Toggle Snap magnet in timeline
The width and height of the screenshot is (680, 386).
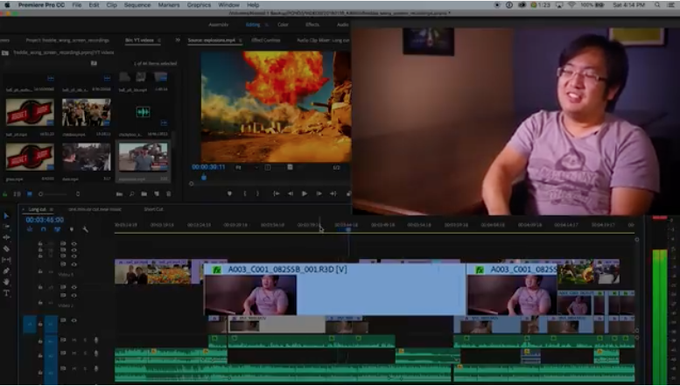coord(43,229)
